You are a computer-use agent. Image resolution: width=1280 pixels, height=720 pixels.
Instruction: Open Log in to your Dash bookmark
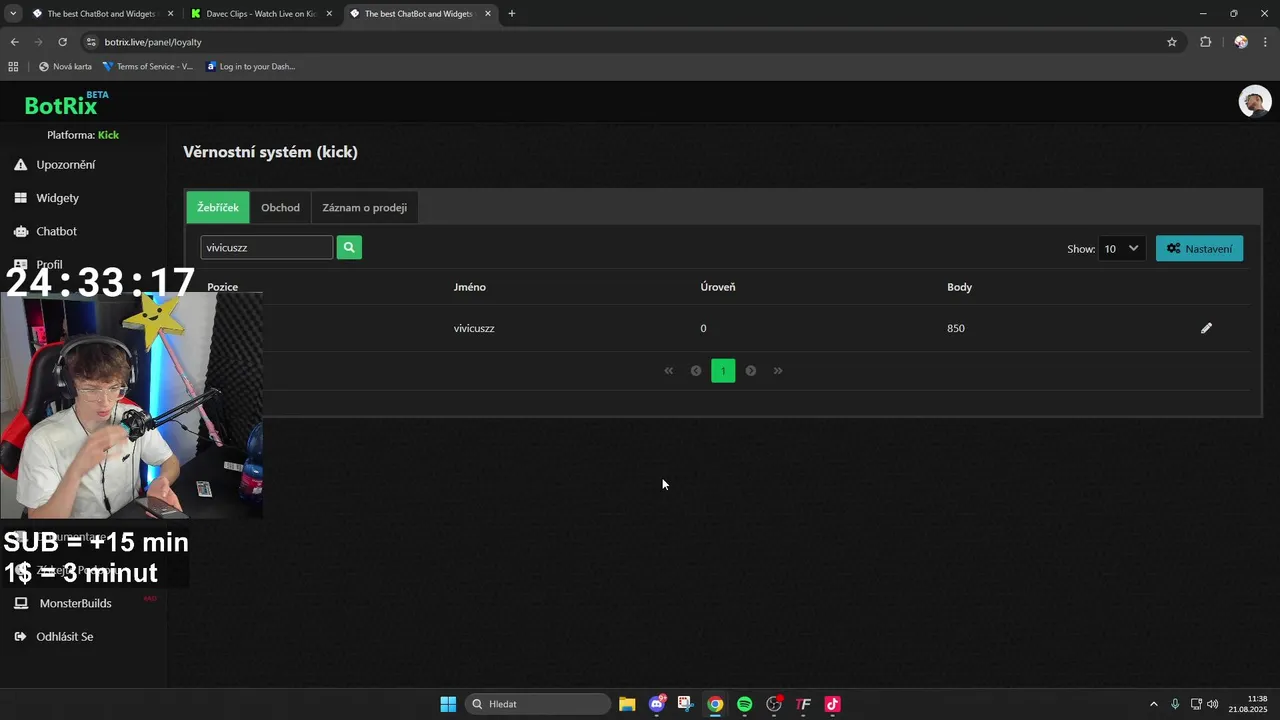coord(251,67)
